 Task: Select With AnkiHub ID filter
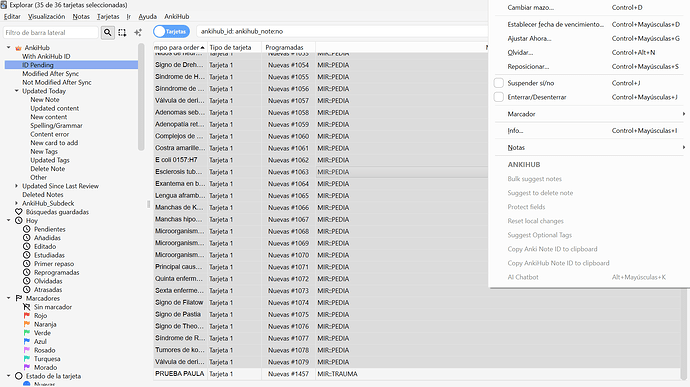click(x=46, y=56)
